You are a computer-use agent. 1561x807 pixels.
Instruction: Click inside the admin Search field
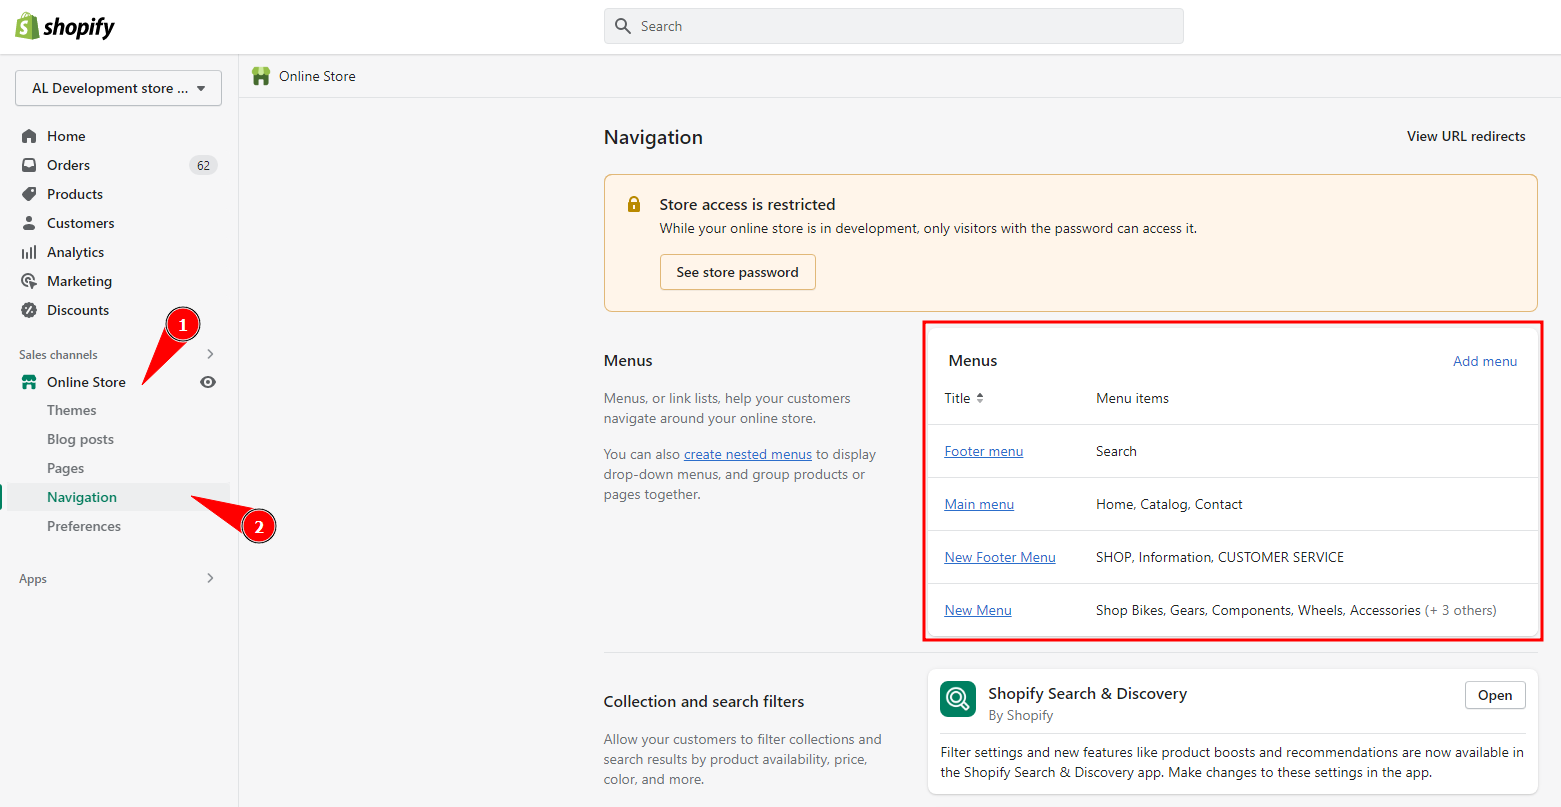(893, 25)
